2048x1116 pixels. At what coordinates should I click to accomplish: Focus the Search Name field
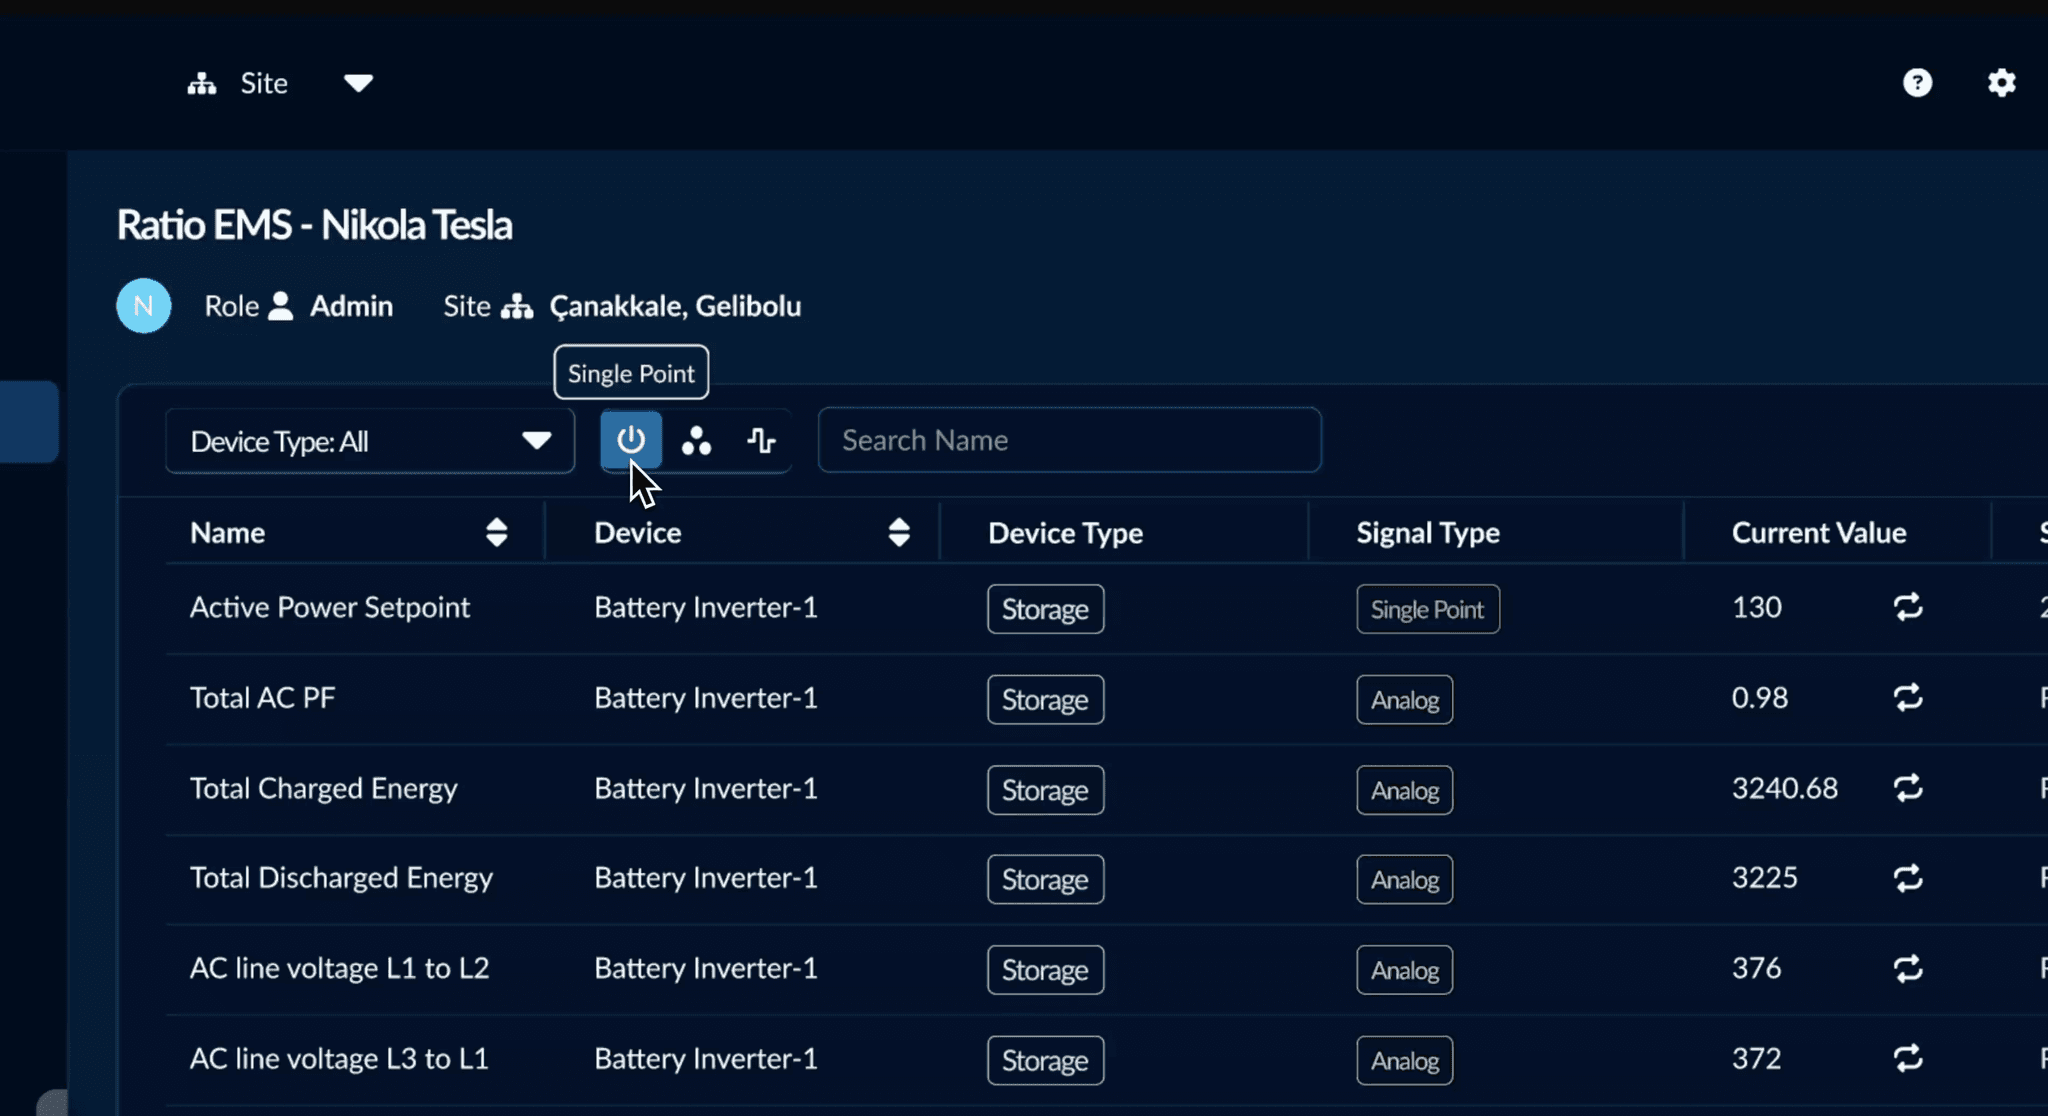pyautogui.click(x=1069, y=440)
